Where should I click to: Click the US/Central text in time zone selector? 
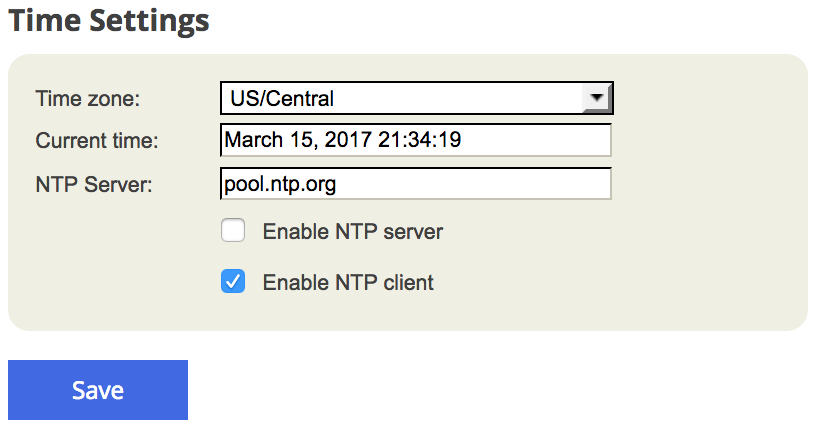pos(282,98)
